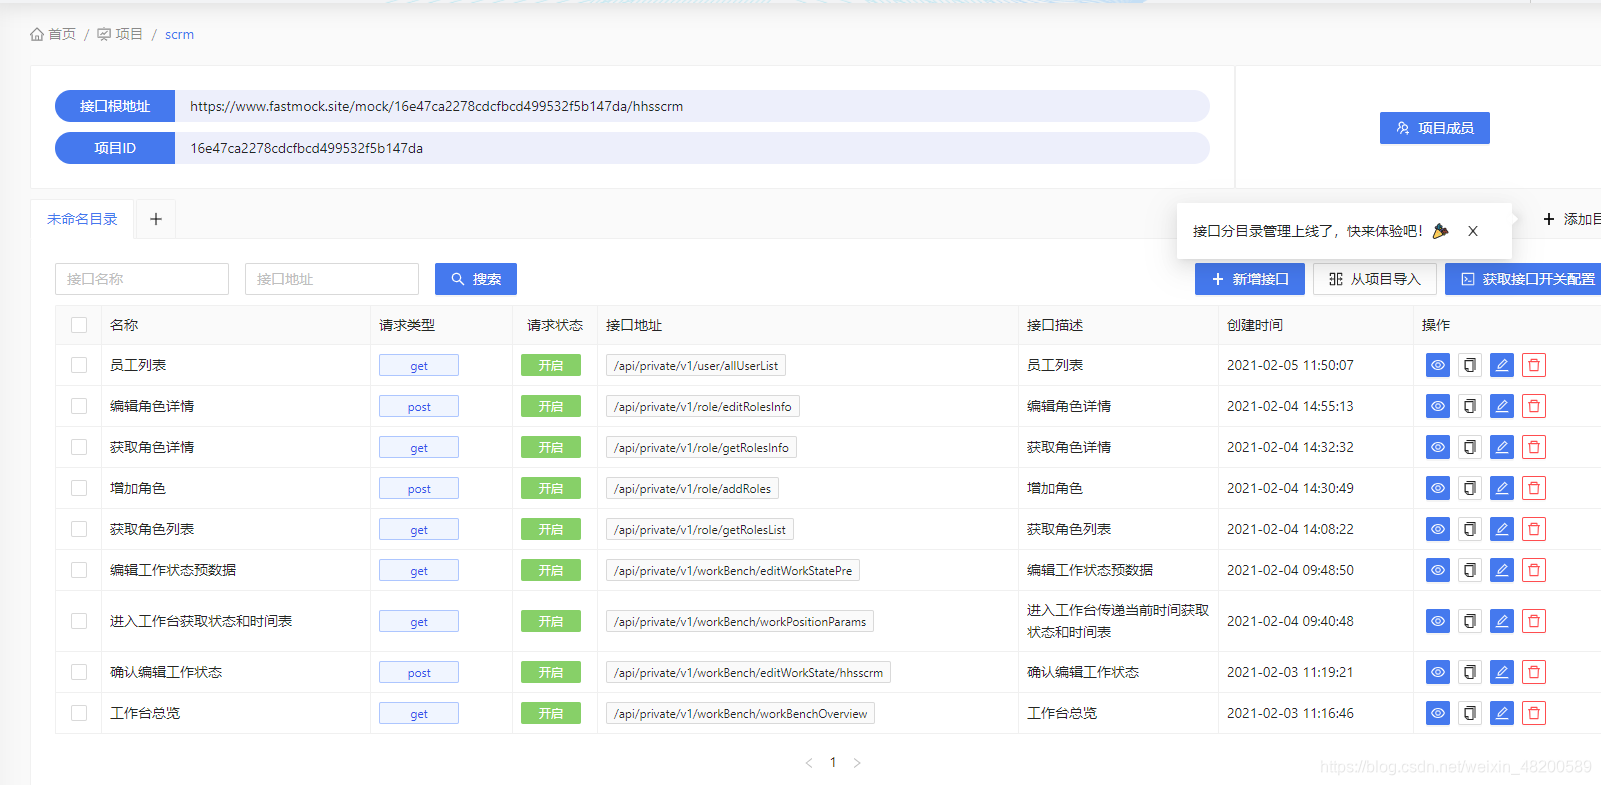Click path /api/private/v1/user/allUserList
This screenshot has width=1601, height=785.
pos(696,365)
